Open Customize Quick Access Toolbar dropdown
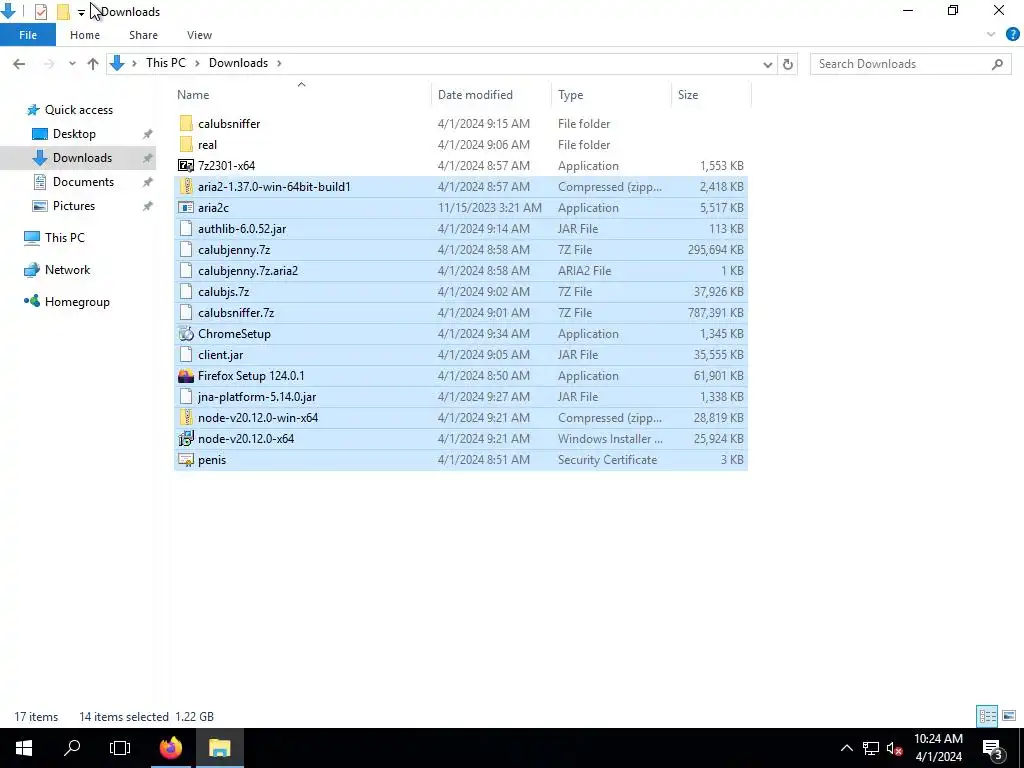 [x=81, y=12]
